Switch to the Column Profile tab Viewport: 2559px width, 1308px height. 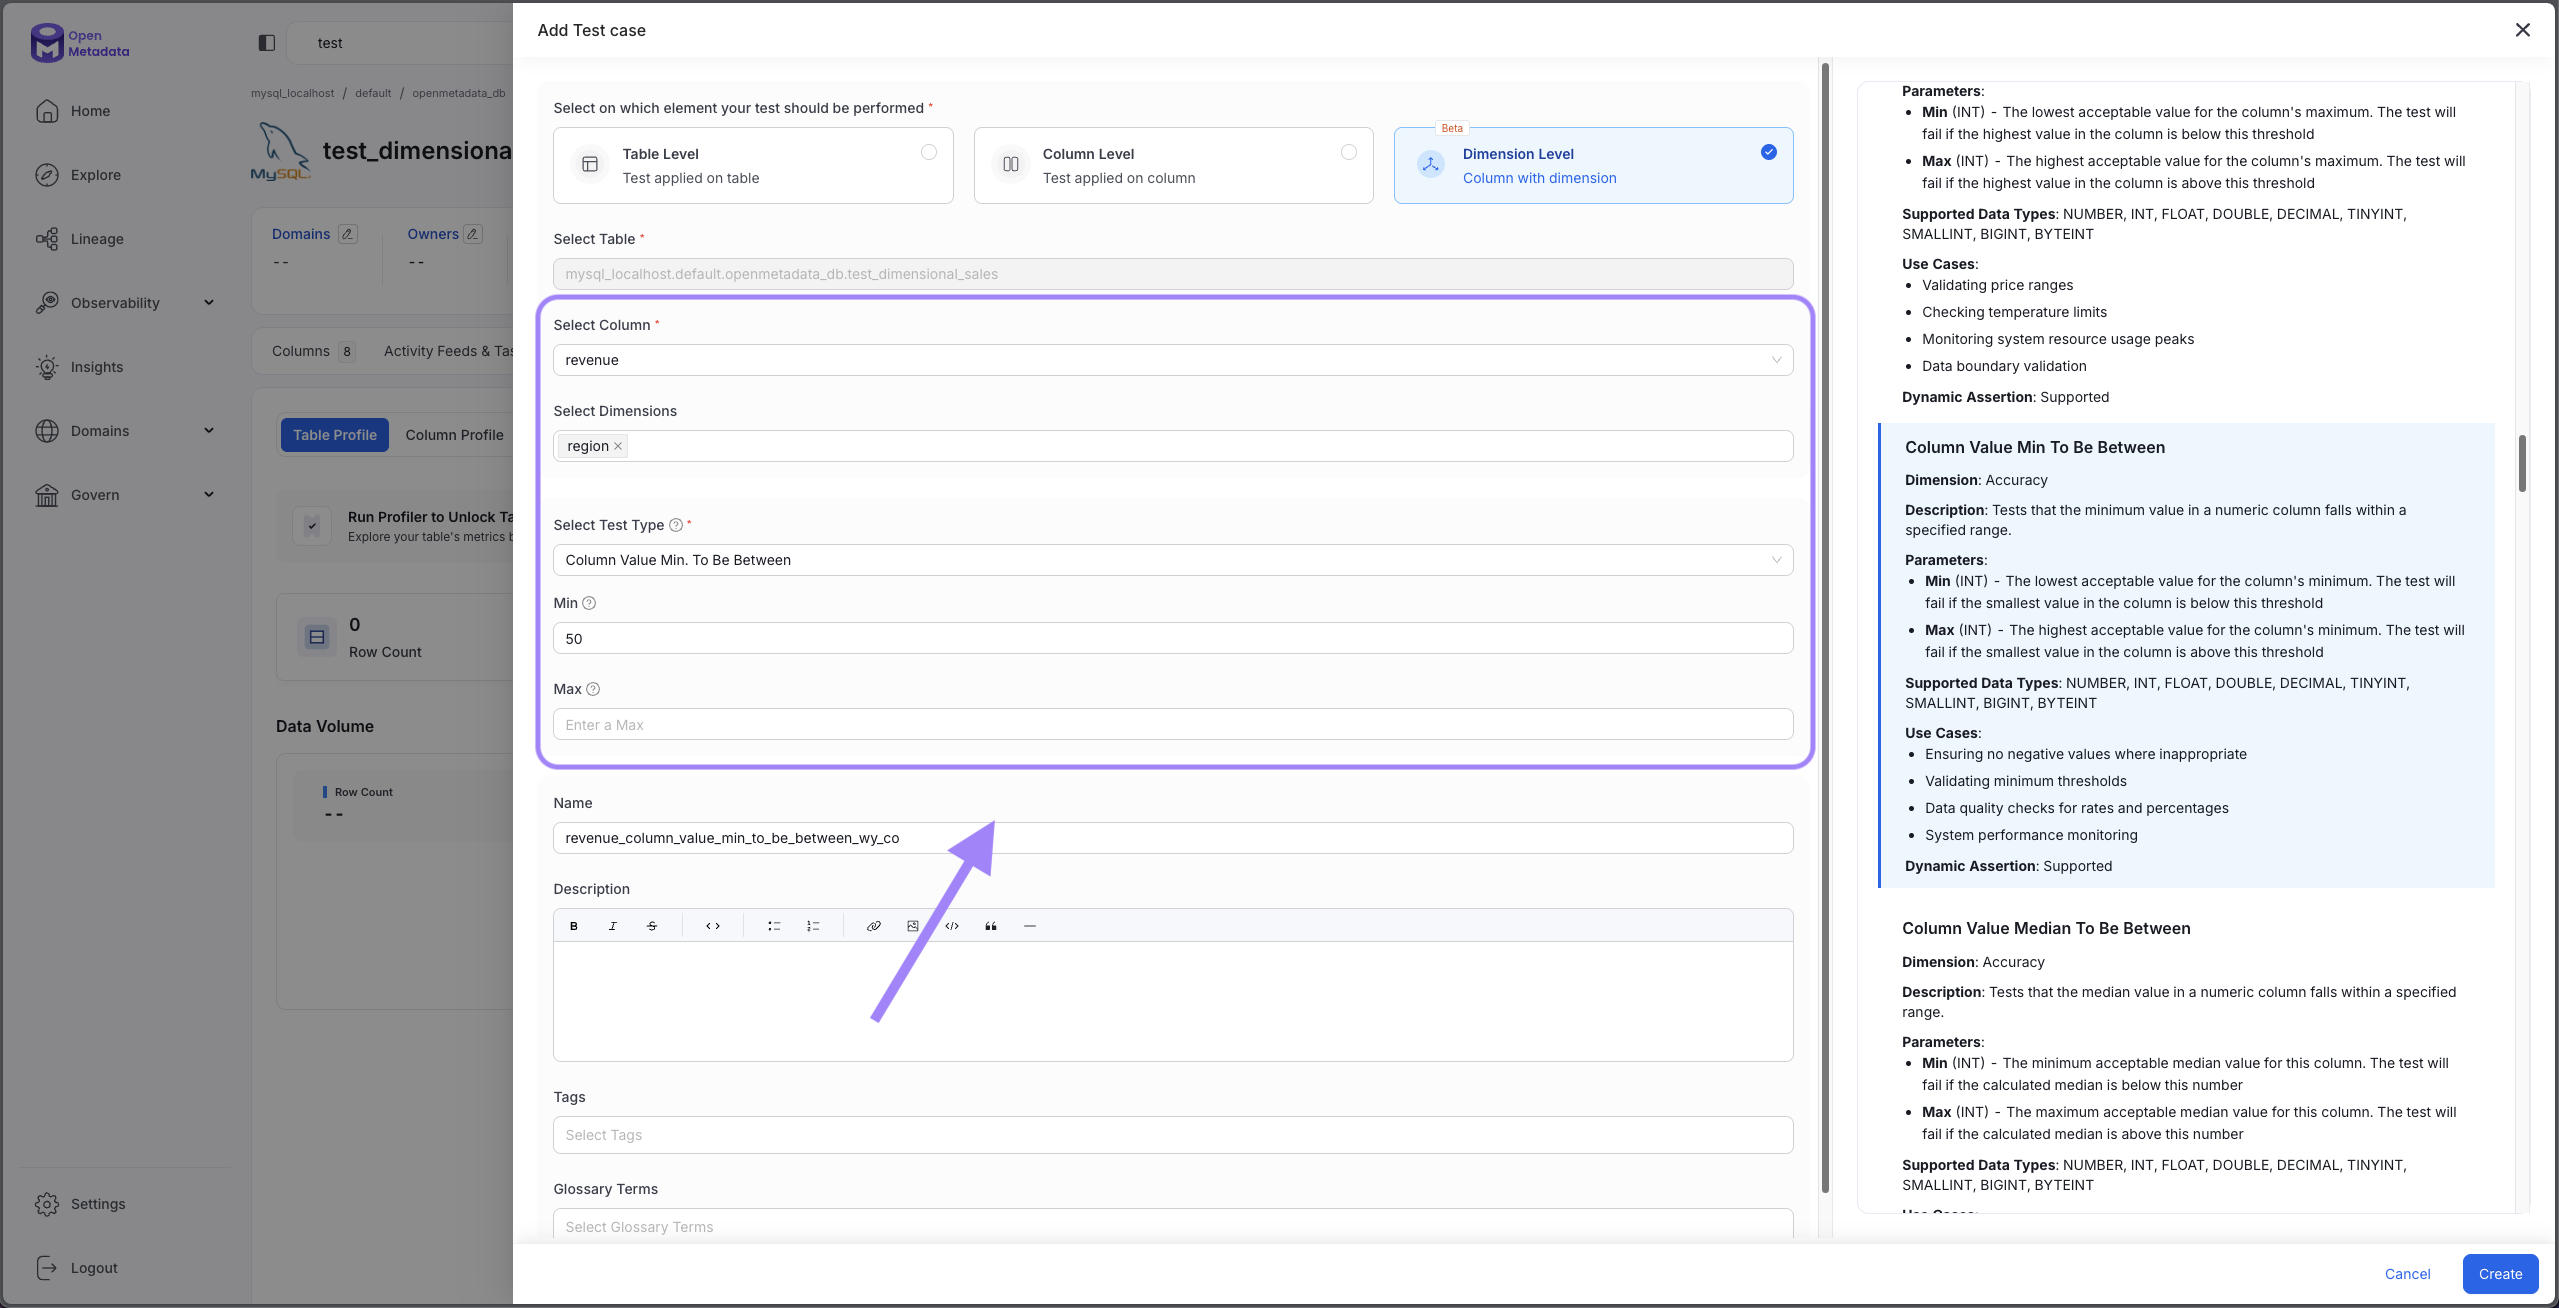[x=454, y=434]
